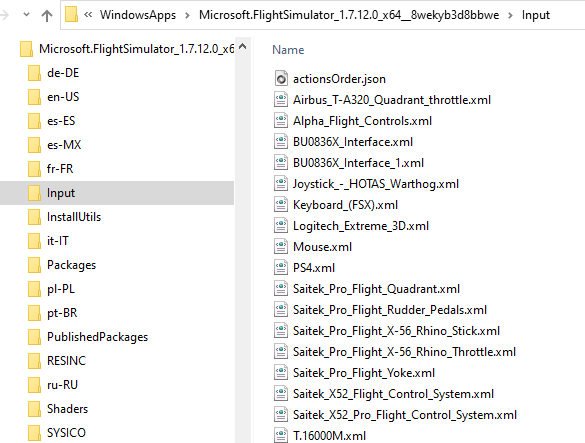Click the Mouse.xml file icon
Viewport: 585px width, 443px height.
281,247
